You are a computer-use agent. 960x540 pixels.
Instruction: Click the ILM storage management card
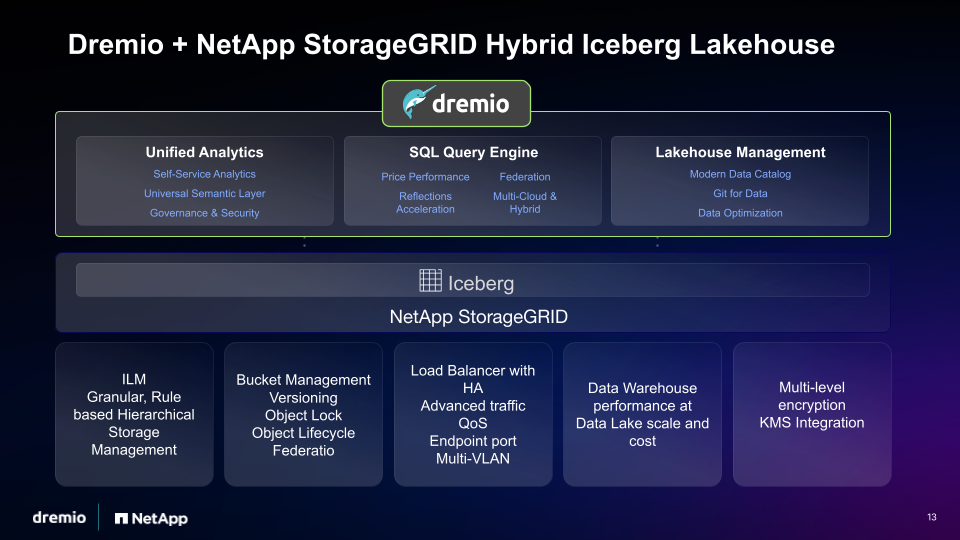134,414
